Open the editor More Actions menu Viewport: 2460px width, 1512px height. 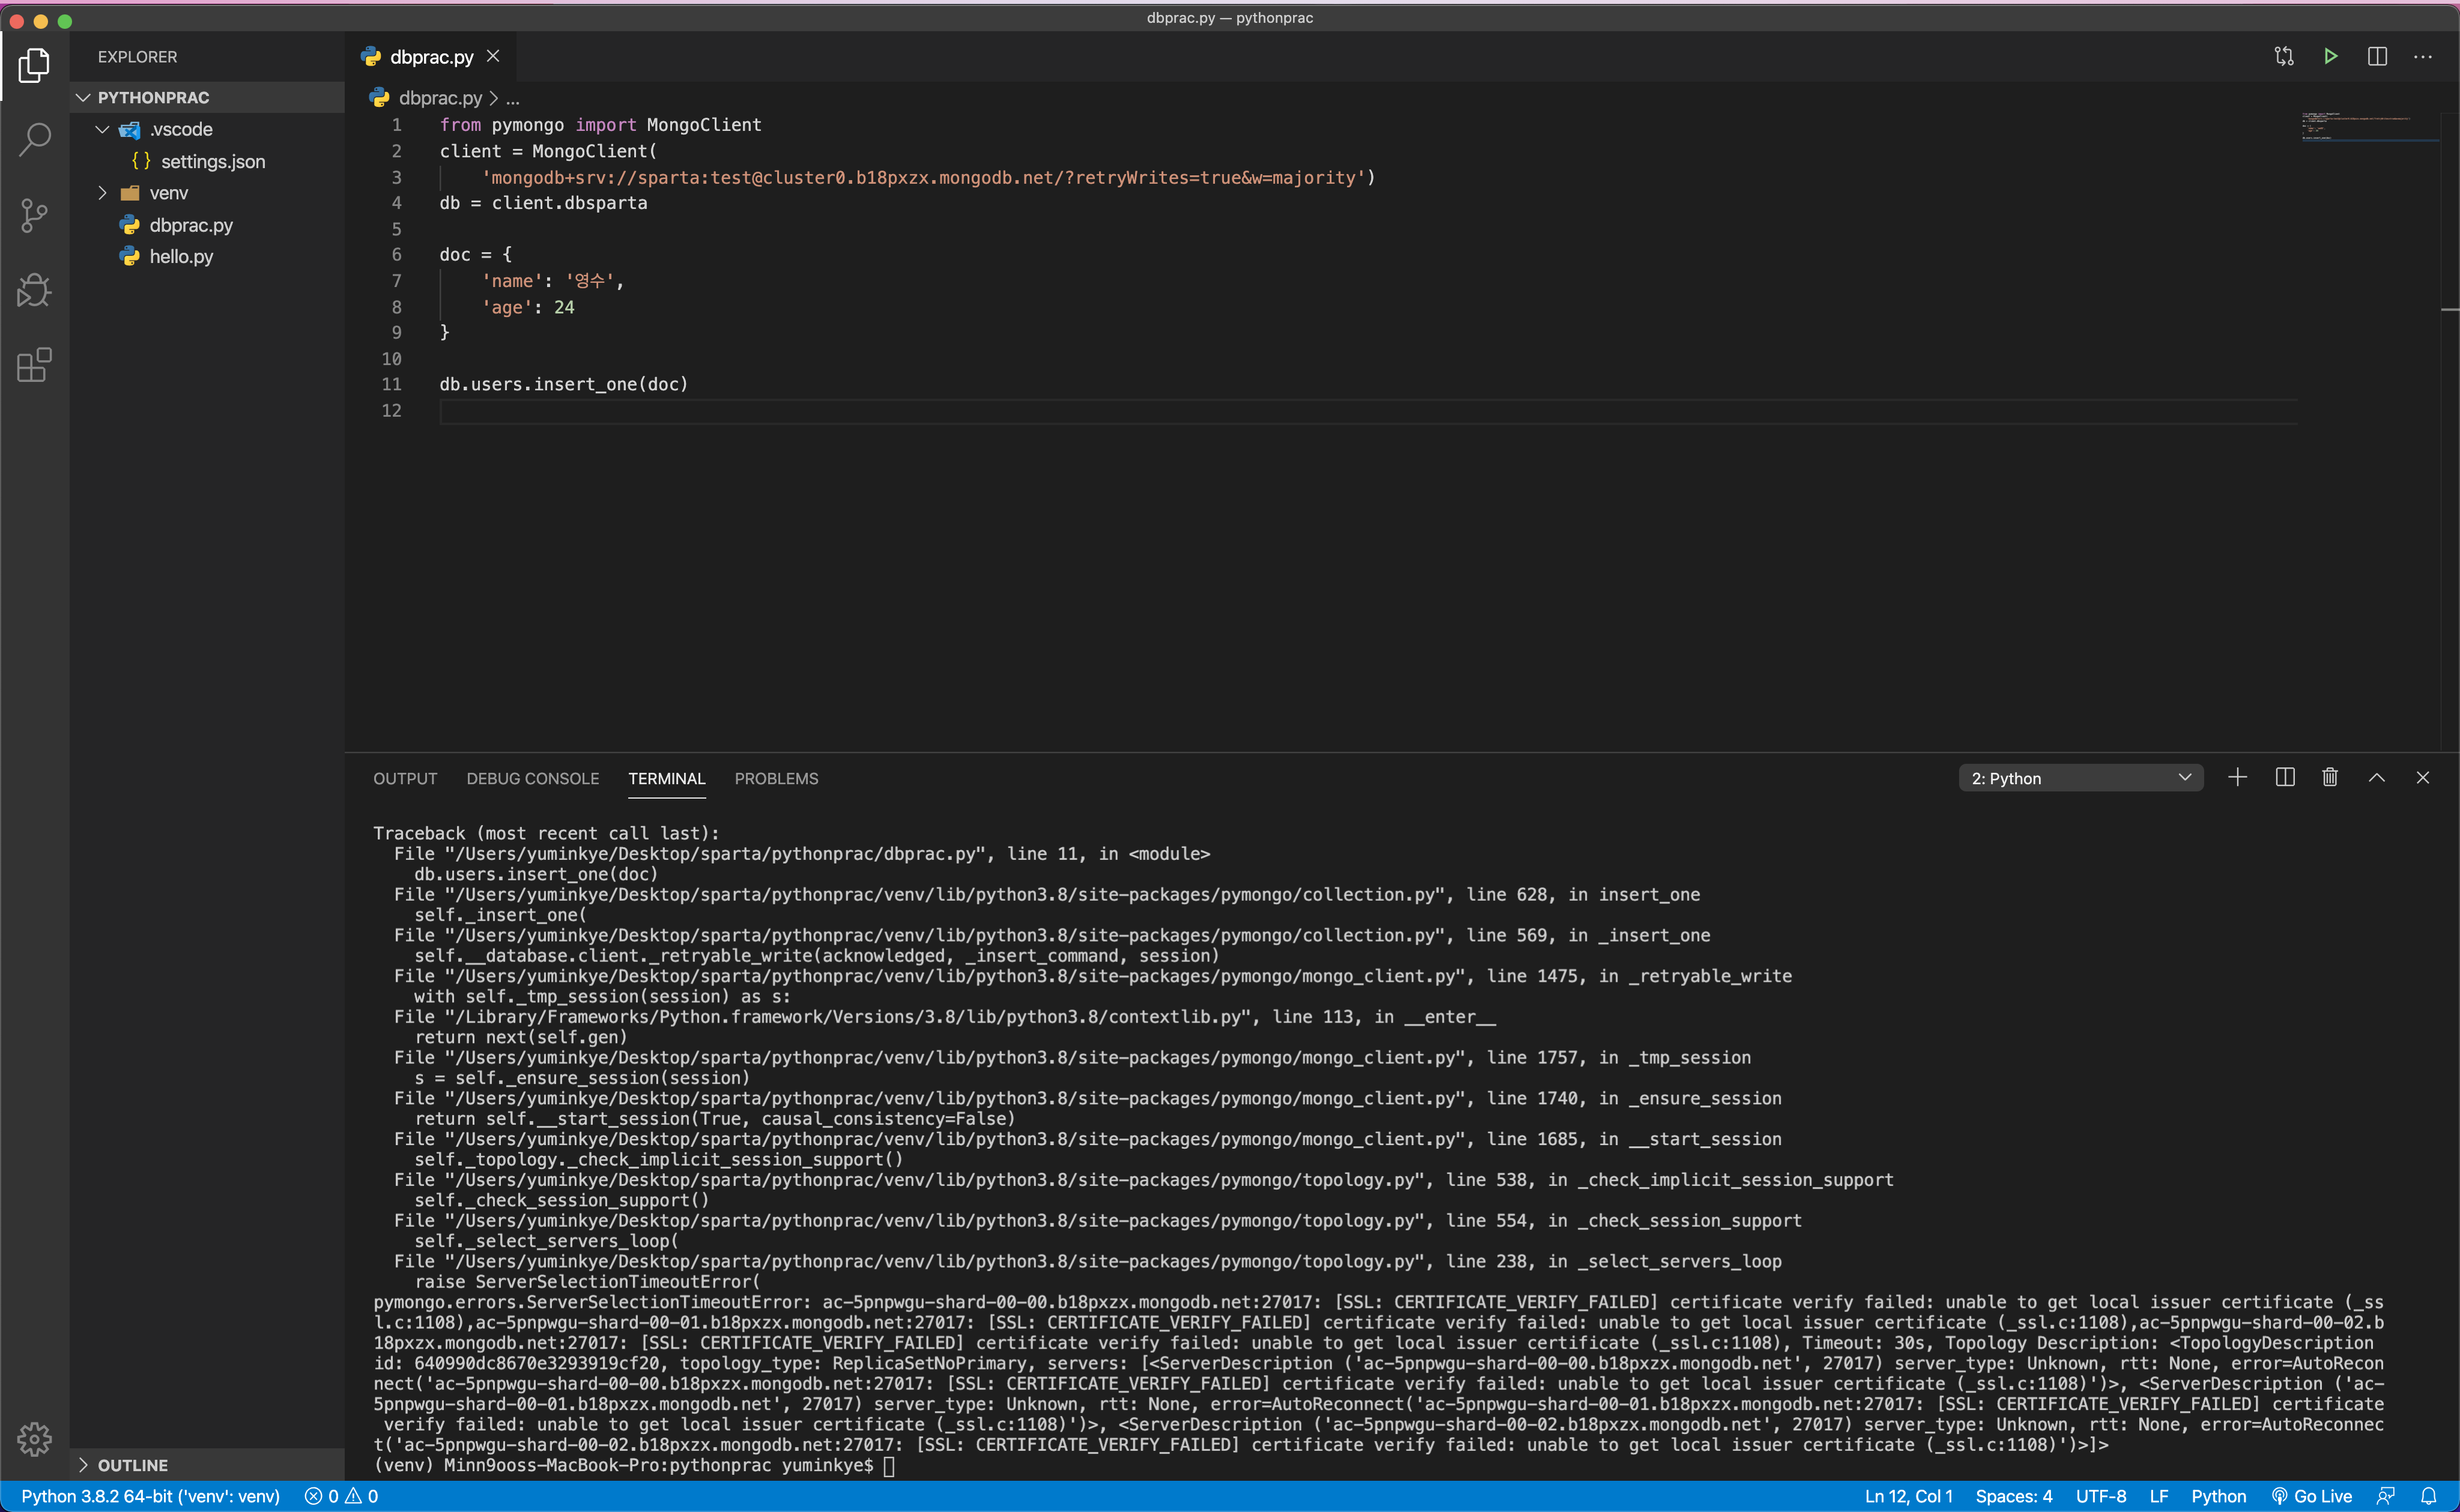click(2423, 56)
